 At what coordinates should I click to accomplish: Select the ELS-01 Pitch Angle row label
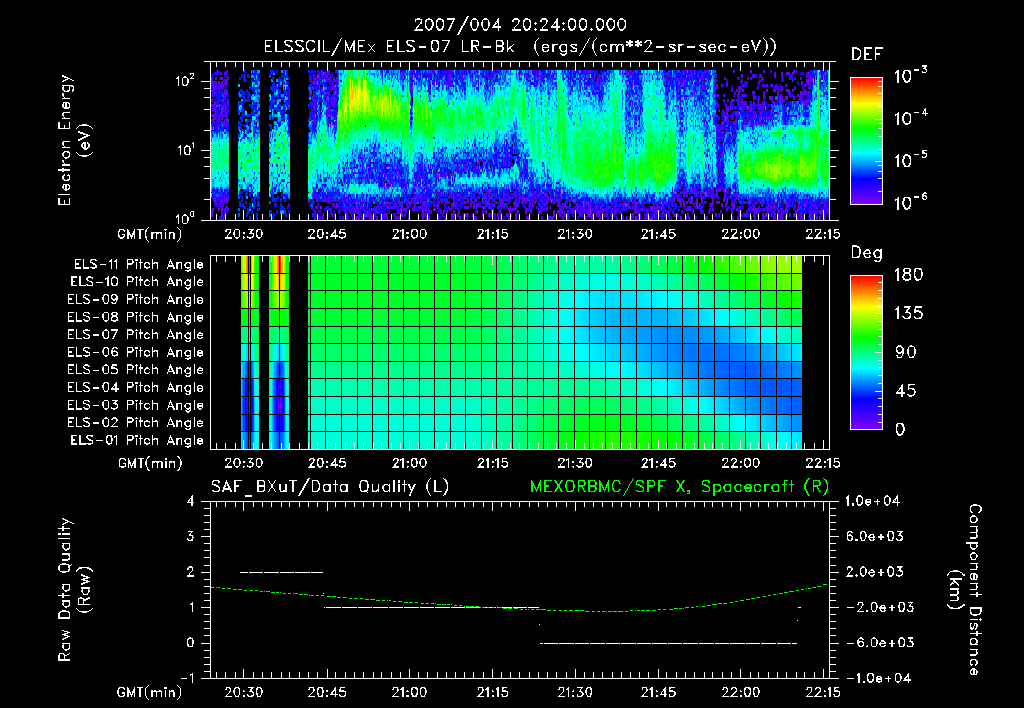tap(137, 440)
